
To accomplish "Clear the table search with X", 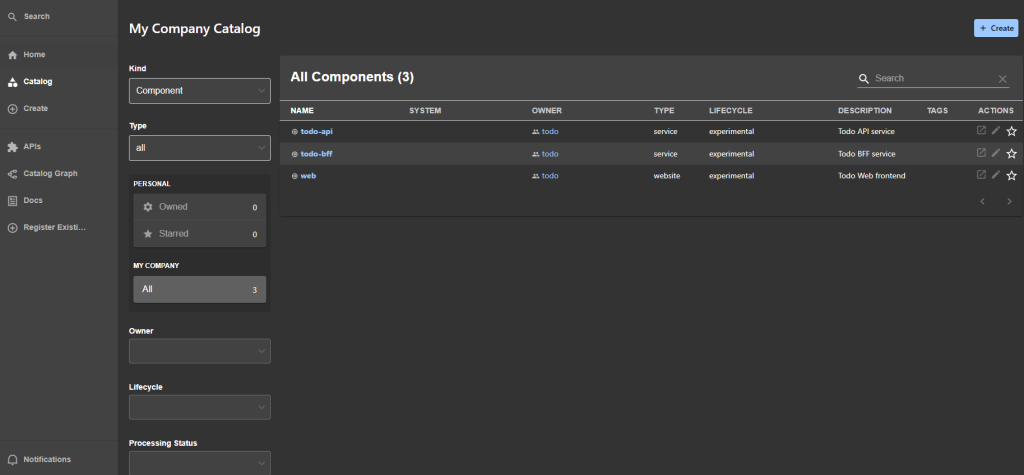I will [1002, 79].
